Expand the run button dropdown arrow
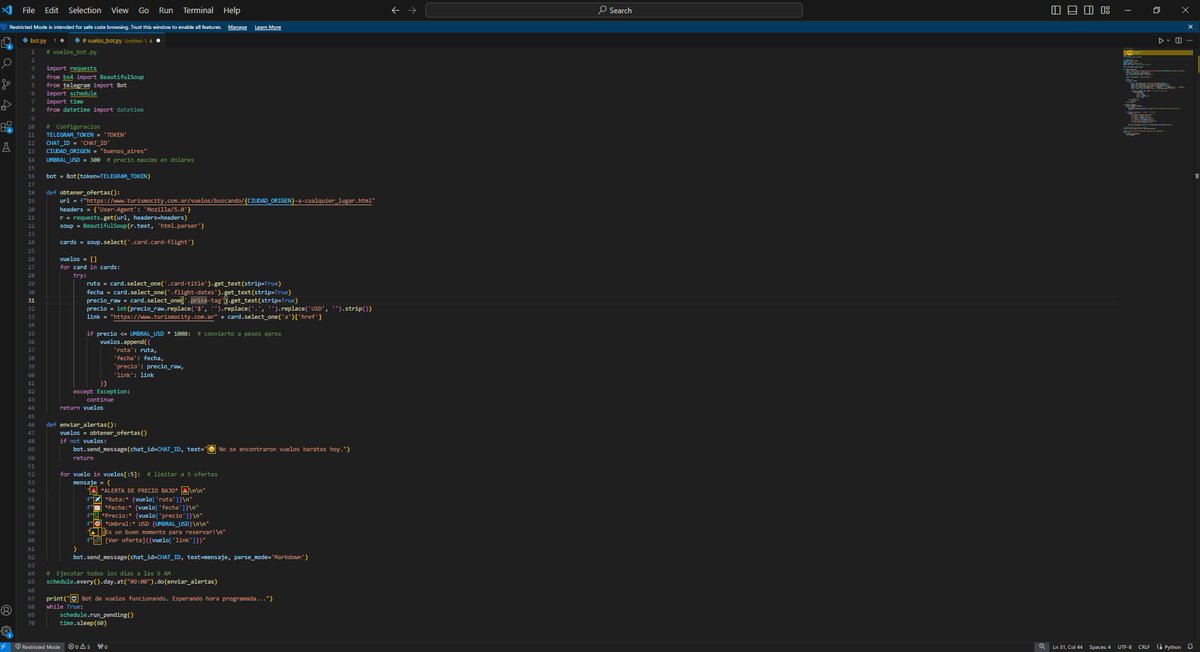The image size is (1200, 652). pos(1169,41)
